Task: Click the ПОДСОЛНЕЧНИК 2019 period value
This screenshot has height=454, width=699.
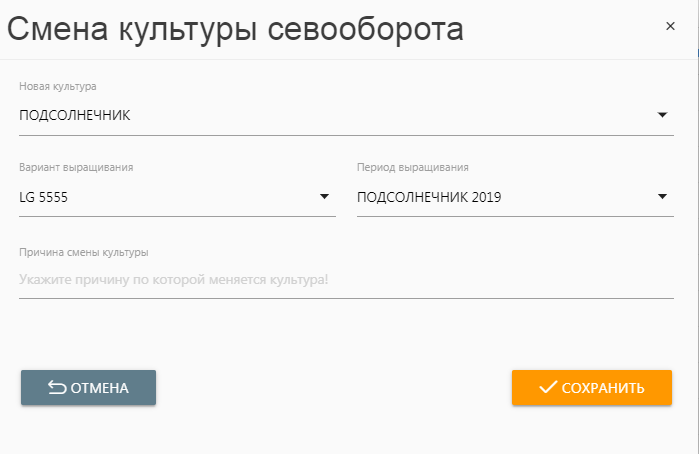Action: point(429,197)
